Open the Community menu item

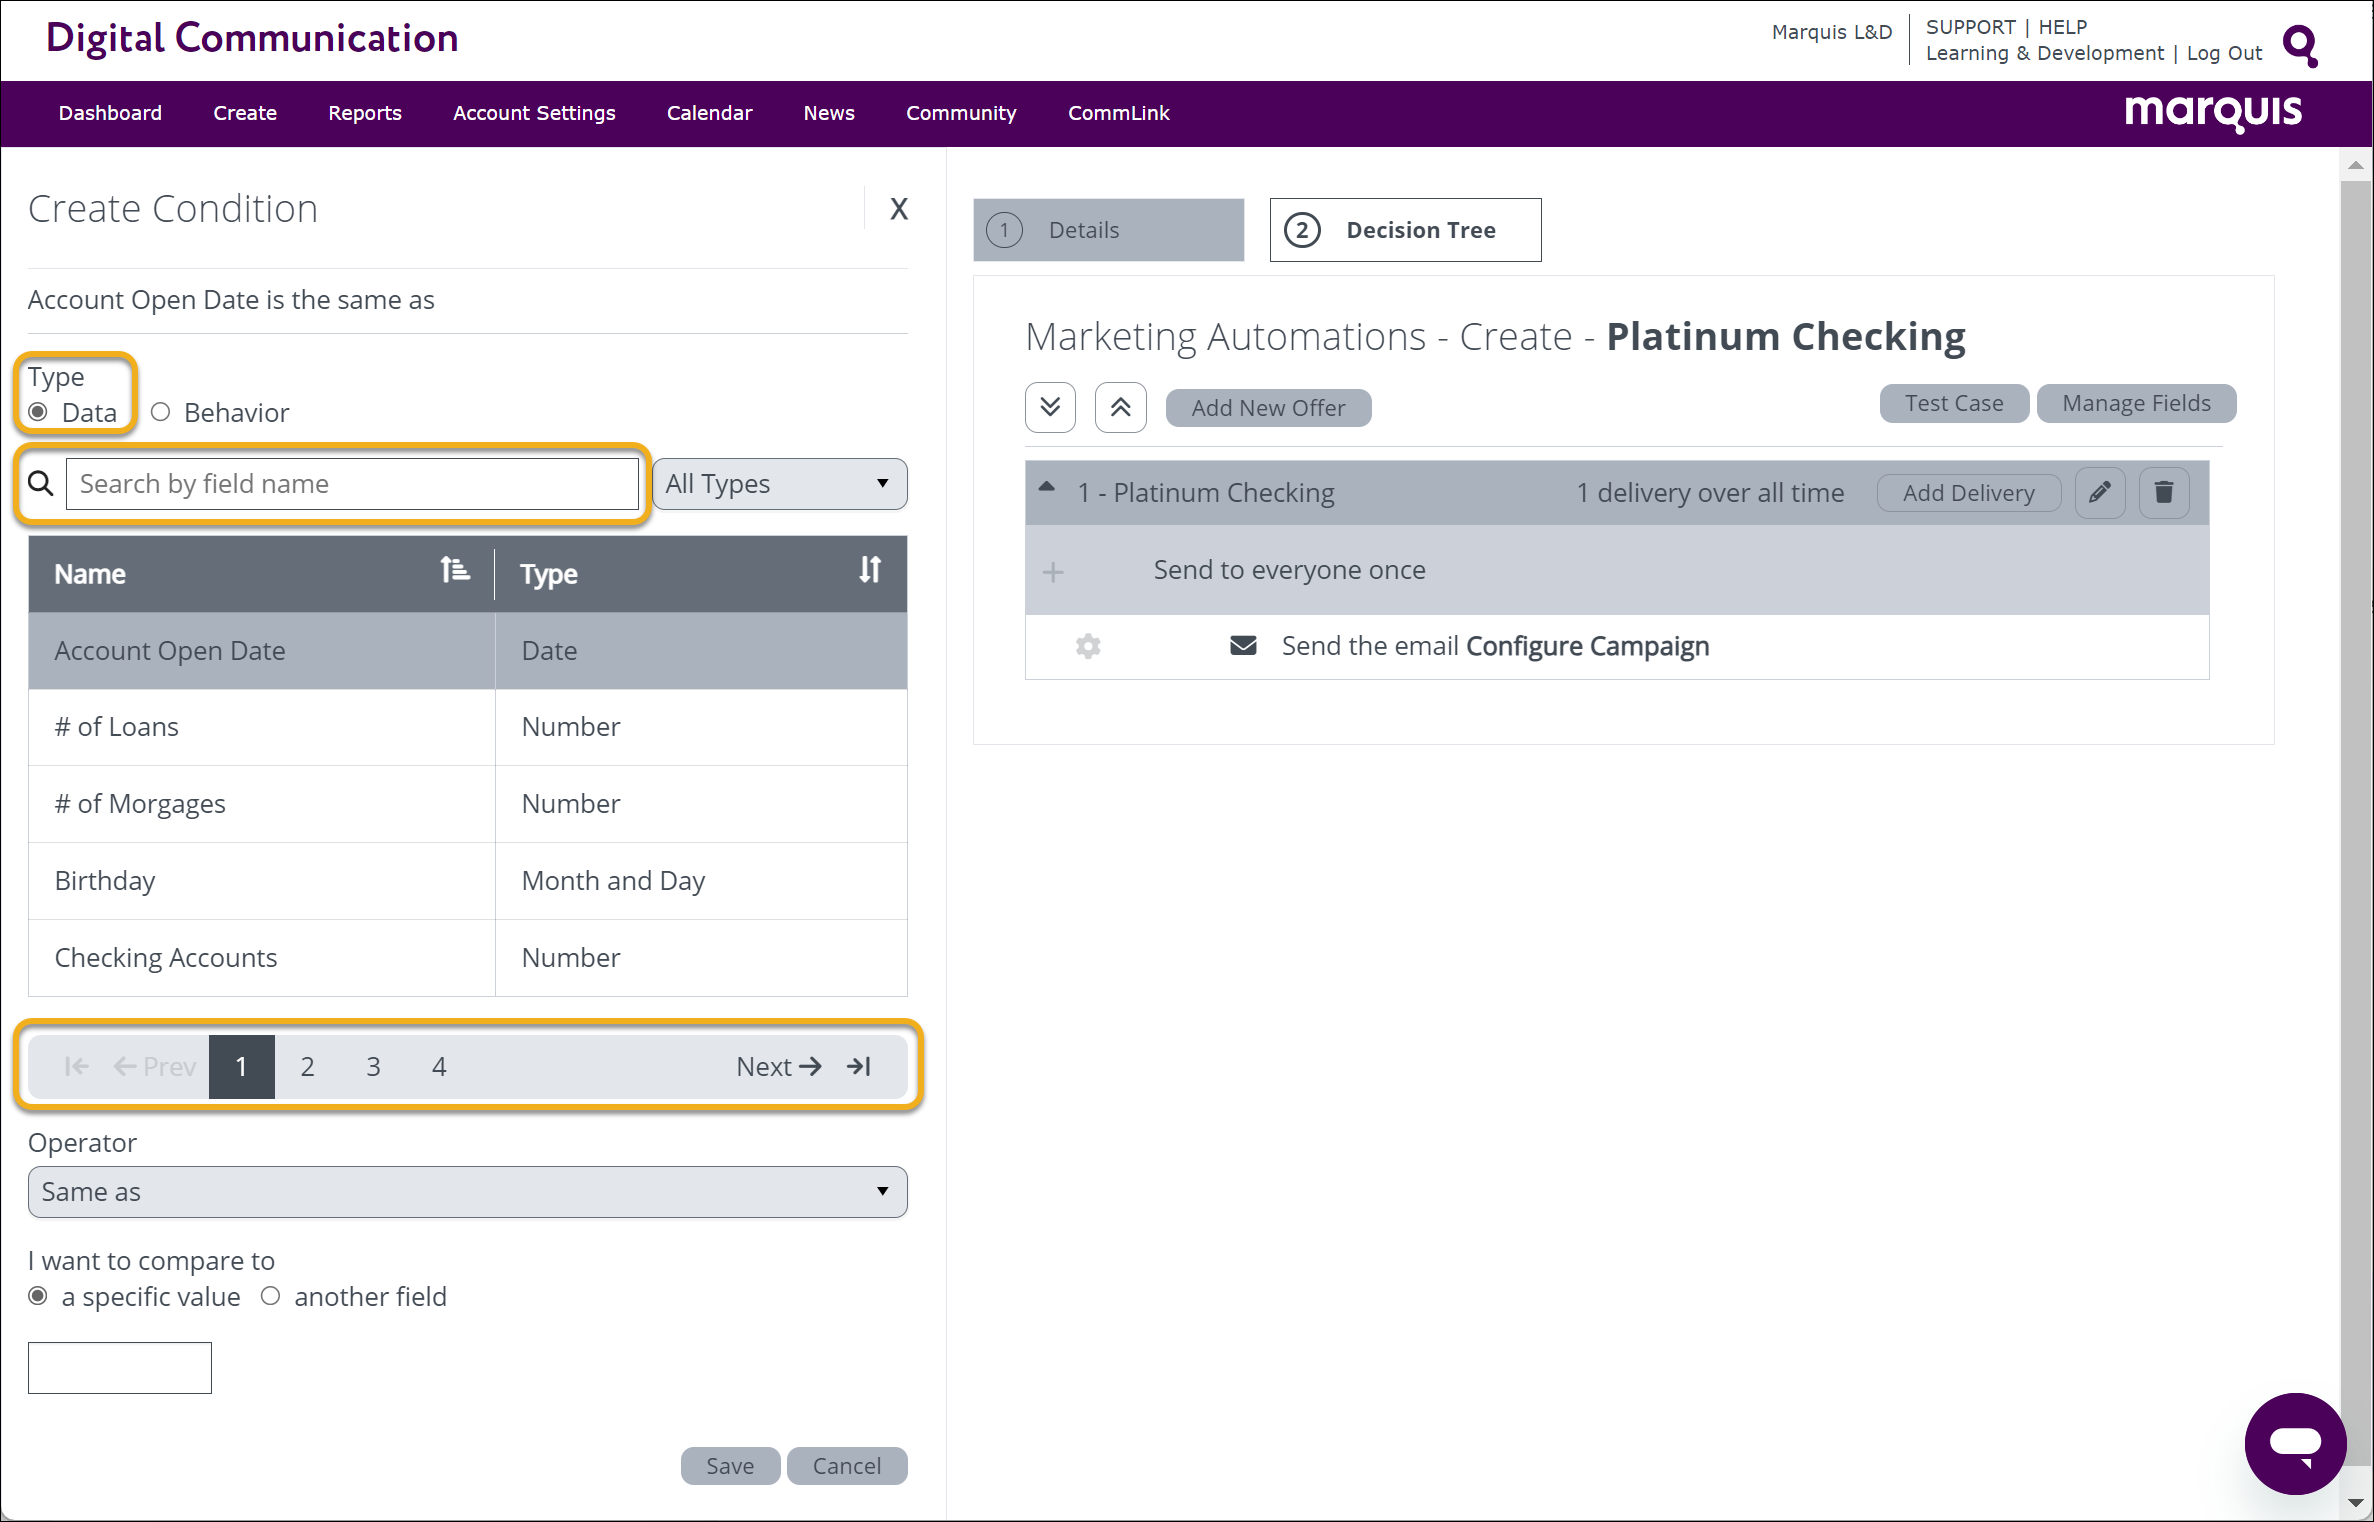point(961,113)
